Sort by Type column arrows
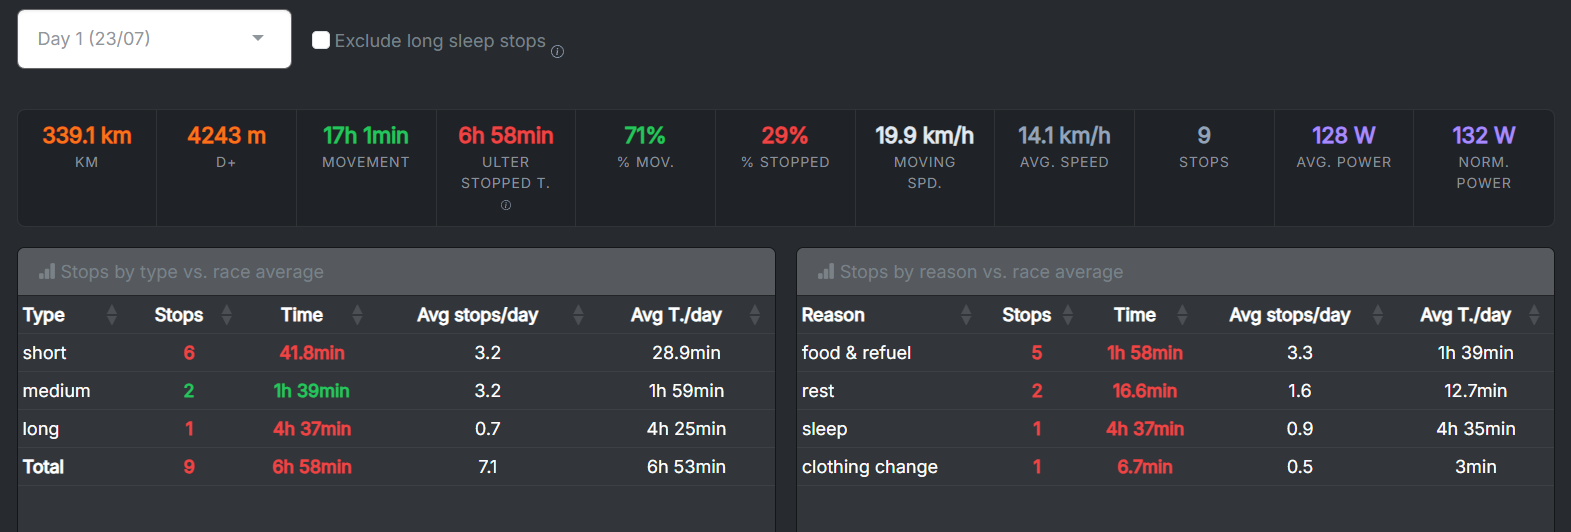The width and height of the screenshot is (1571, 532). tap(112, 315)
